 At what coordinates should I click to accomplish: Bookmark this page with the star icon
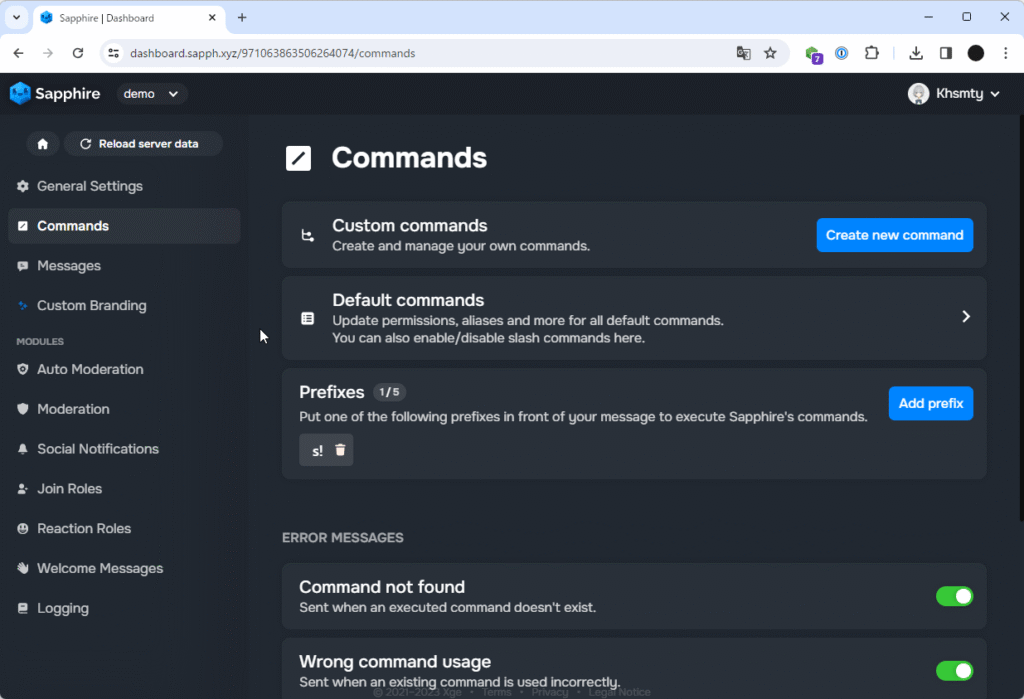[x=771, y=53]
